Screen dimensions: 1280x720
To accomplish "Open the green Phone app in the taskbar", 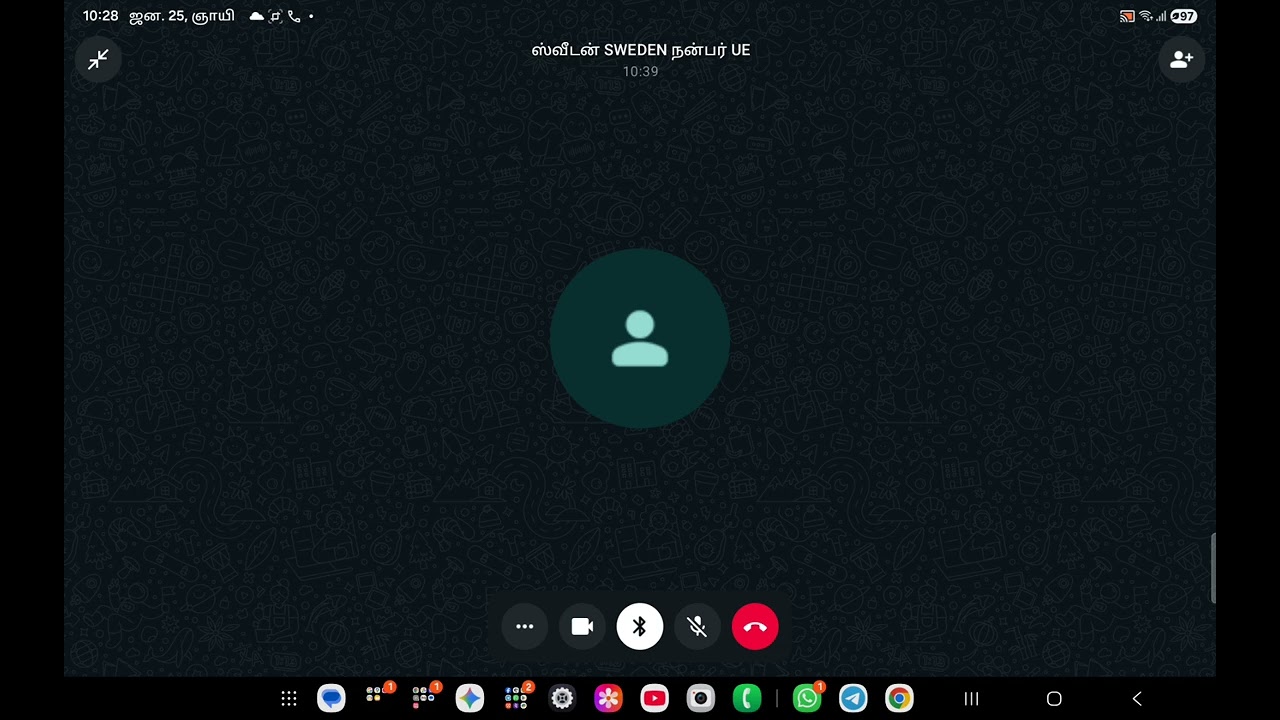I will pyautogui.click(x=746, y=699).
